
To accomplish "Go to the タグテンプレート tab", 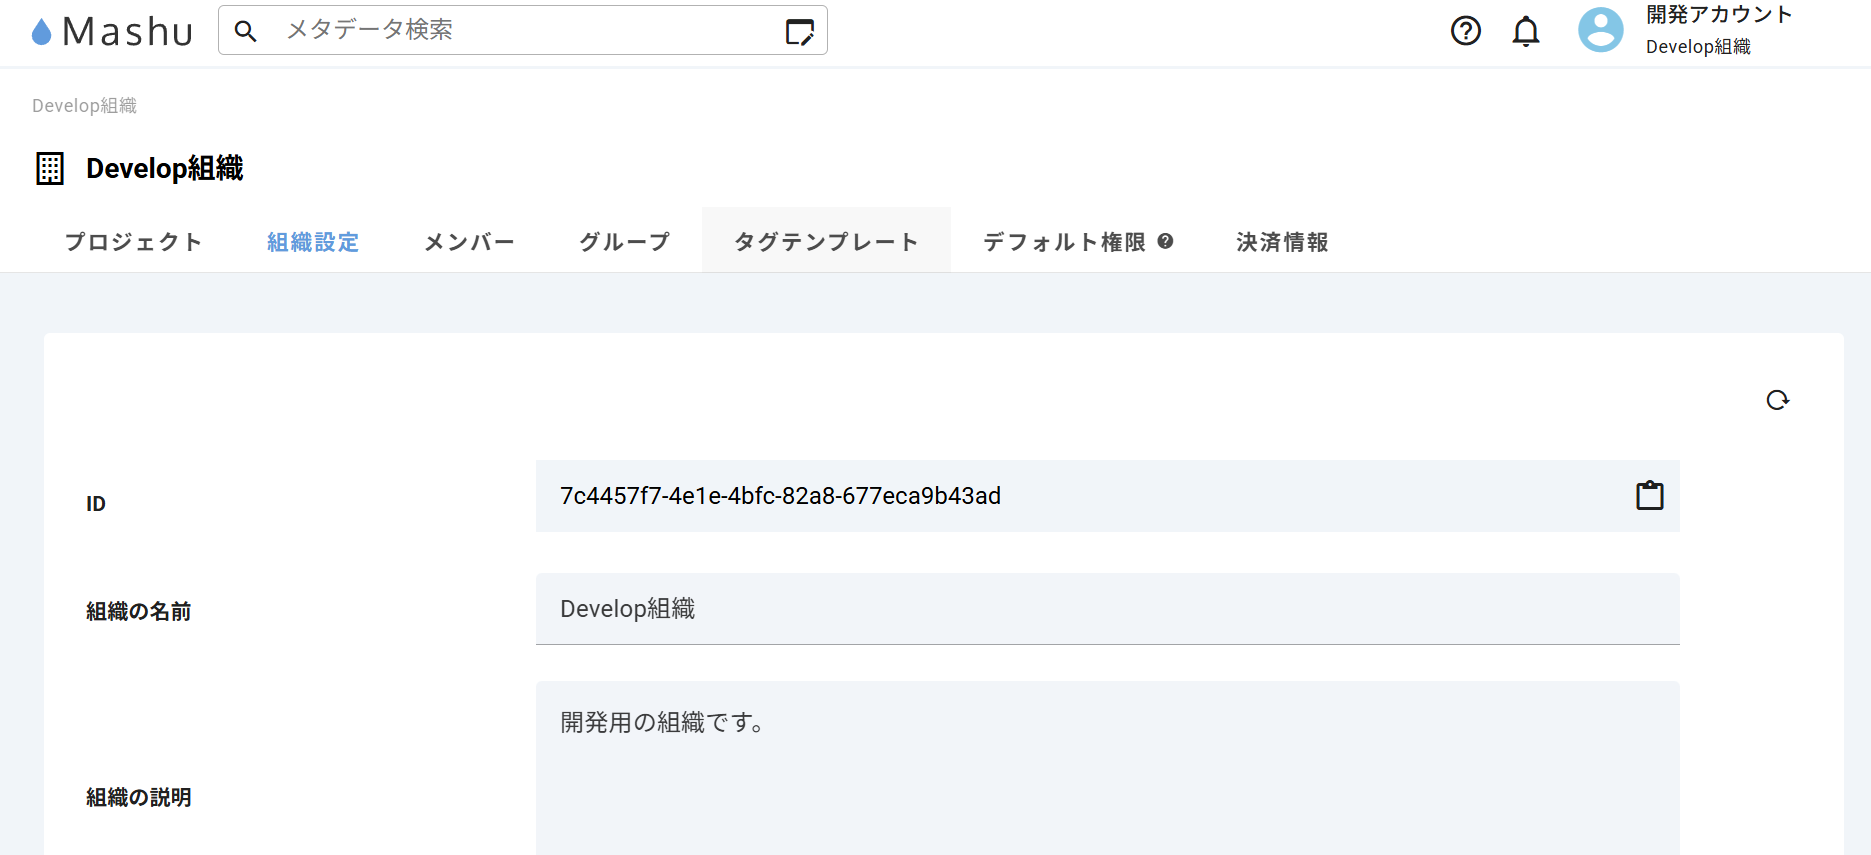I will pyautogui.click(x=826, y=242).
